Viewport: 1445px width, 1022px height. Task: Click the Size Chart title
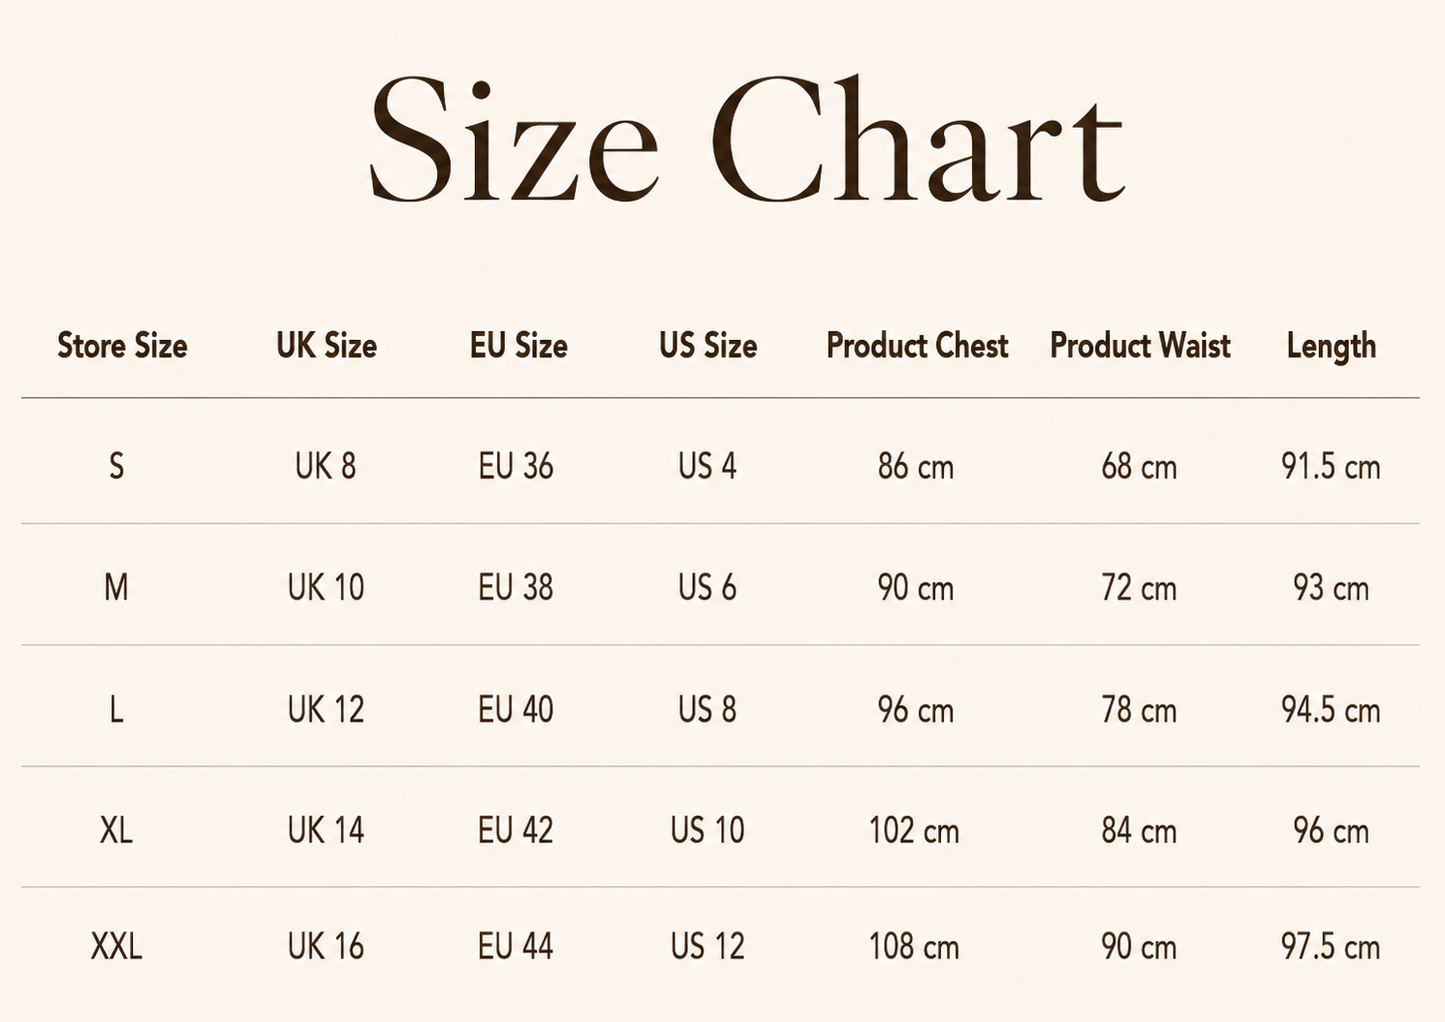[x=747, y=141]
